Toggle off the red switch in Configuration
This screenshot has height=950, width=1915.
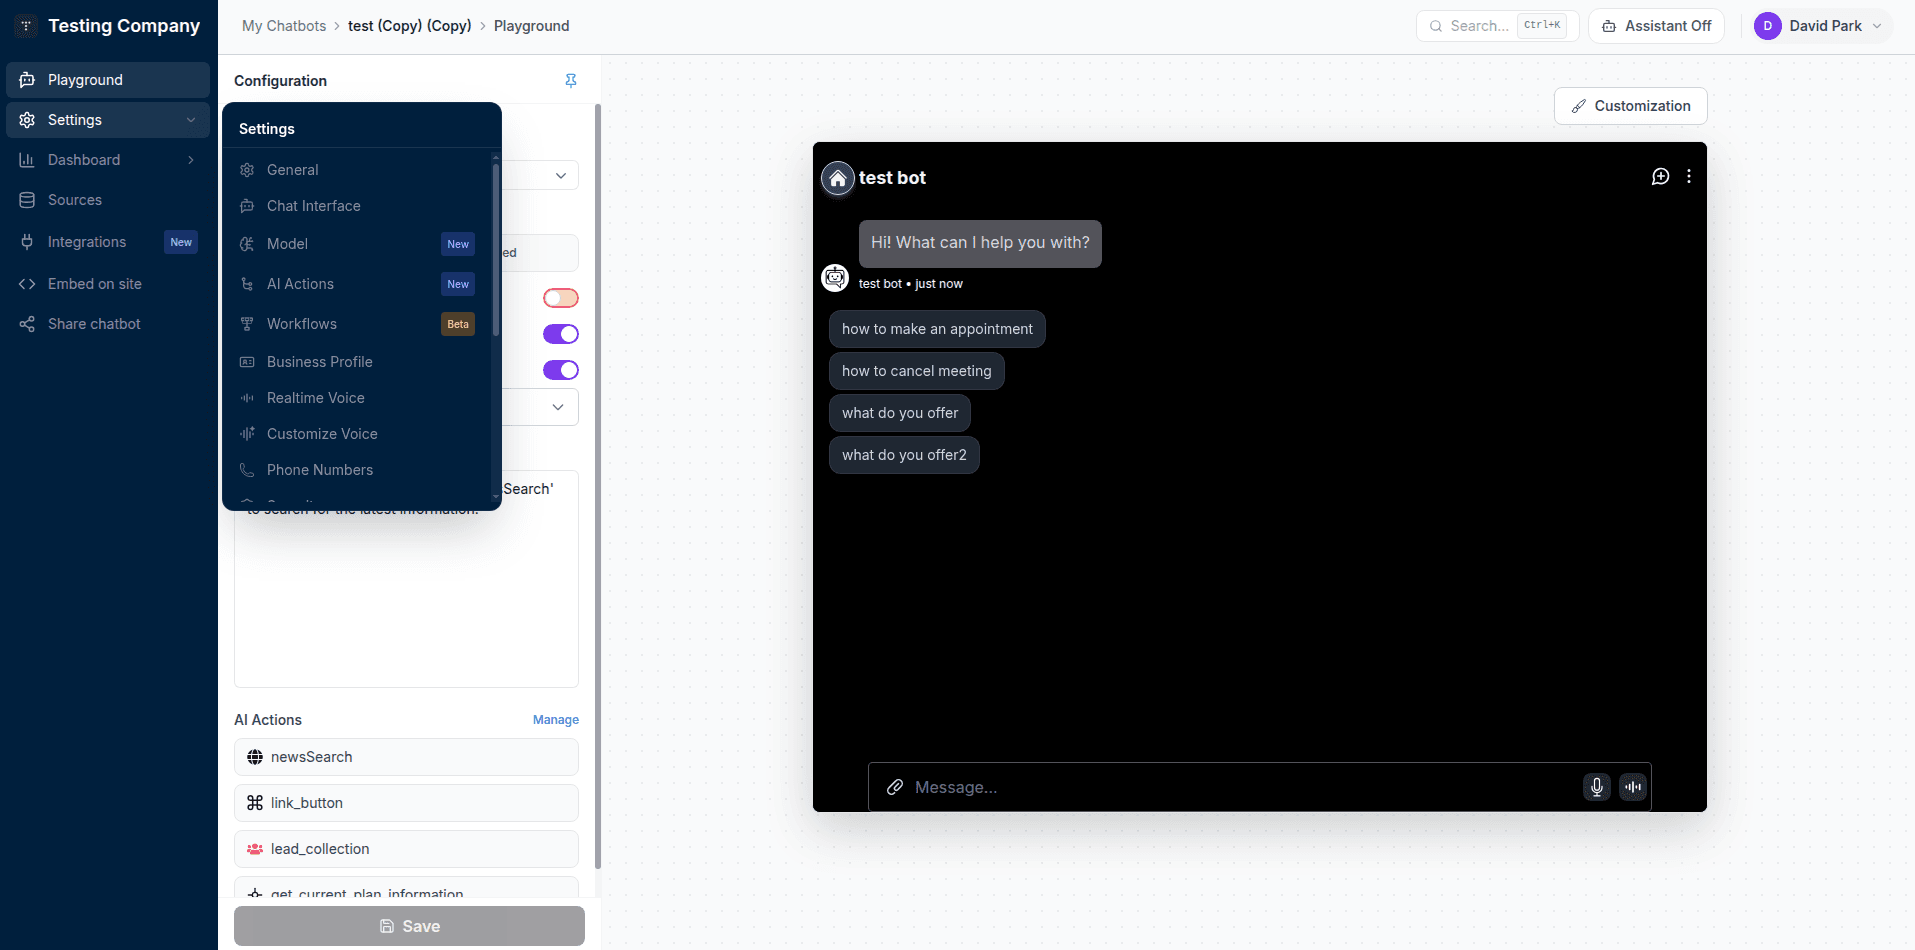coord(561,297)
